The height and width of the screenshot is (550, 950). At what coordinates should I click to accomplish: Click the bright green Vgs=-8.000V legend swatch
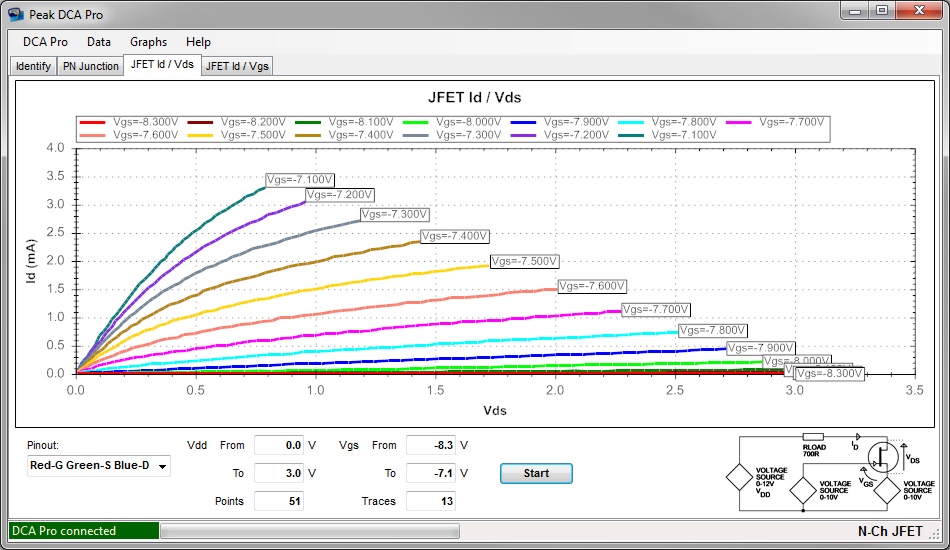point(416,122)
